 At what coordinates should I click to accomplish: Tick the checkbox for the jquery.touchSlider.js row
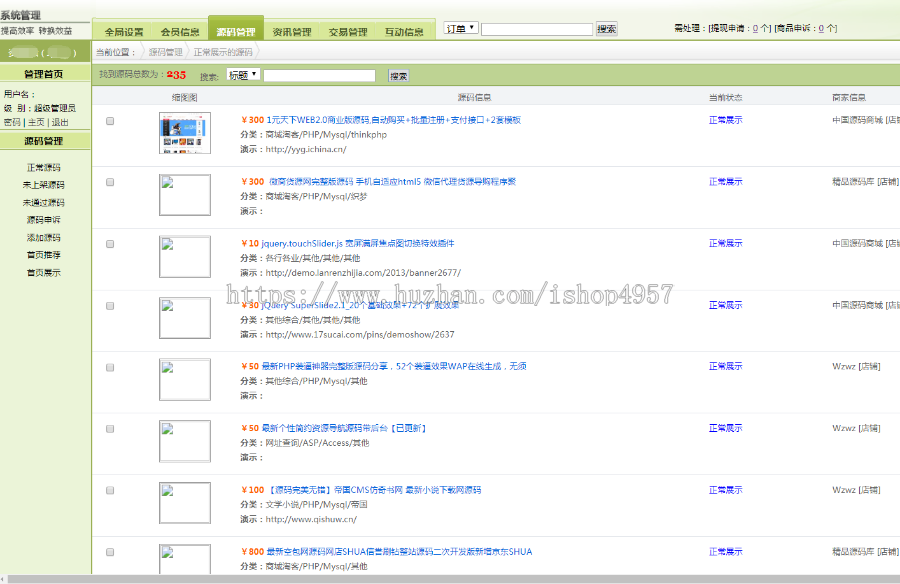click(110, 244)
